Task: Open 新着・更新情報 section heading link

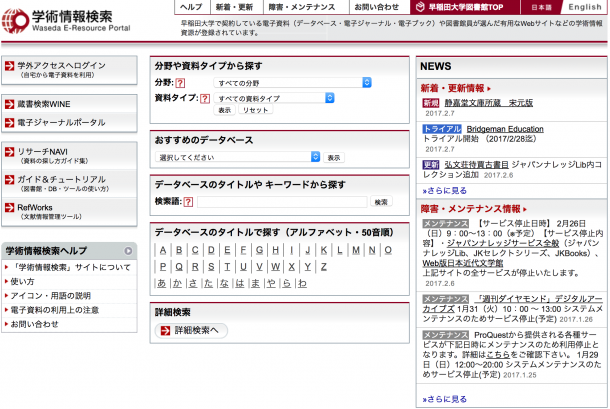Action: point(455,88)
